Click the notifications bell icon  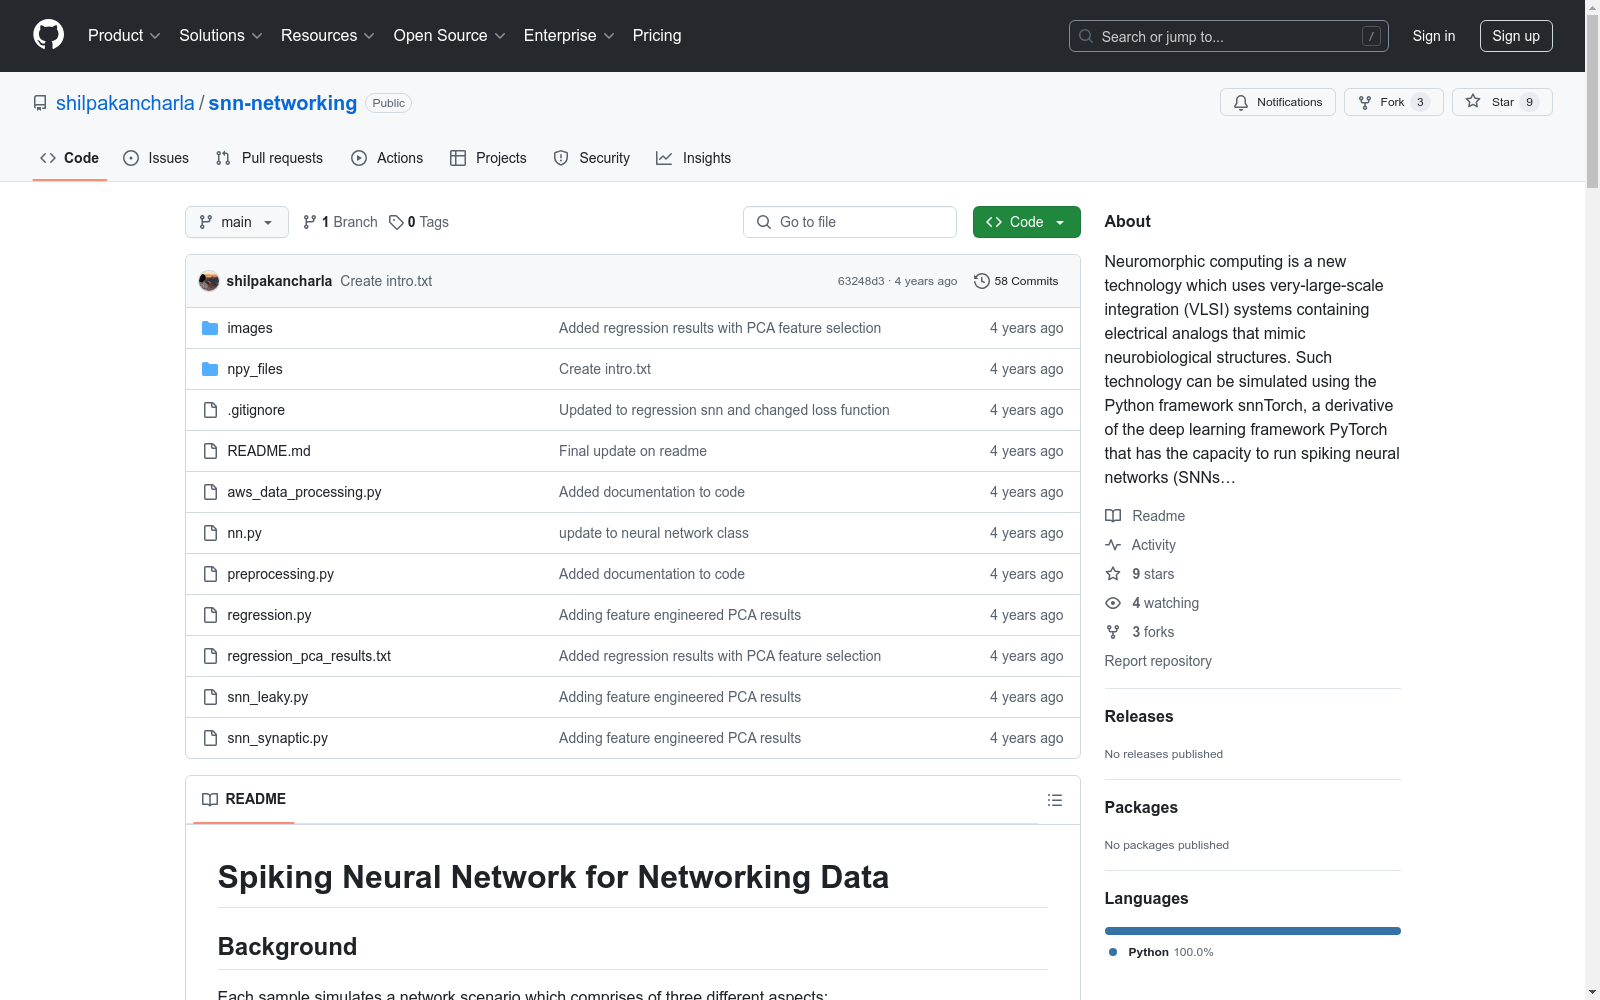pos(1241,102)
